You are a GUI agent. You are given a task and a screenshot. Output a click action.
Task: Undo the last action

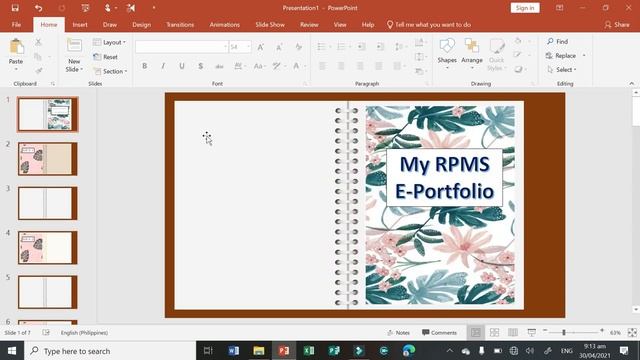click(38, 8)
